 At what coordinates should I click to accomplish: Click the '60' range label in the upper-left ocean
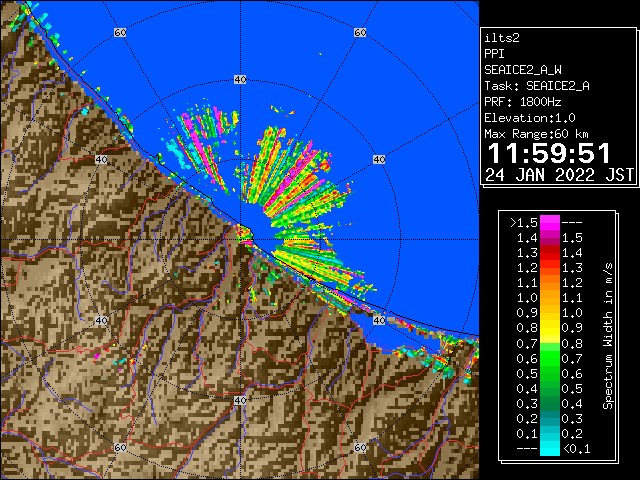[120, 32]
